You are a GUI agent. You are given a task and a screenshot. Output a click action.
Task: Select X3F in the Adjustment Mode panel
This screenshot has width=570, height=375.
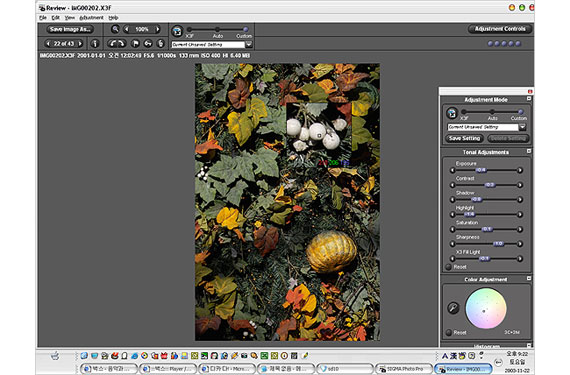[464, 112]
